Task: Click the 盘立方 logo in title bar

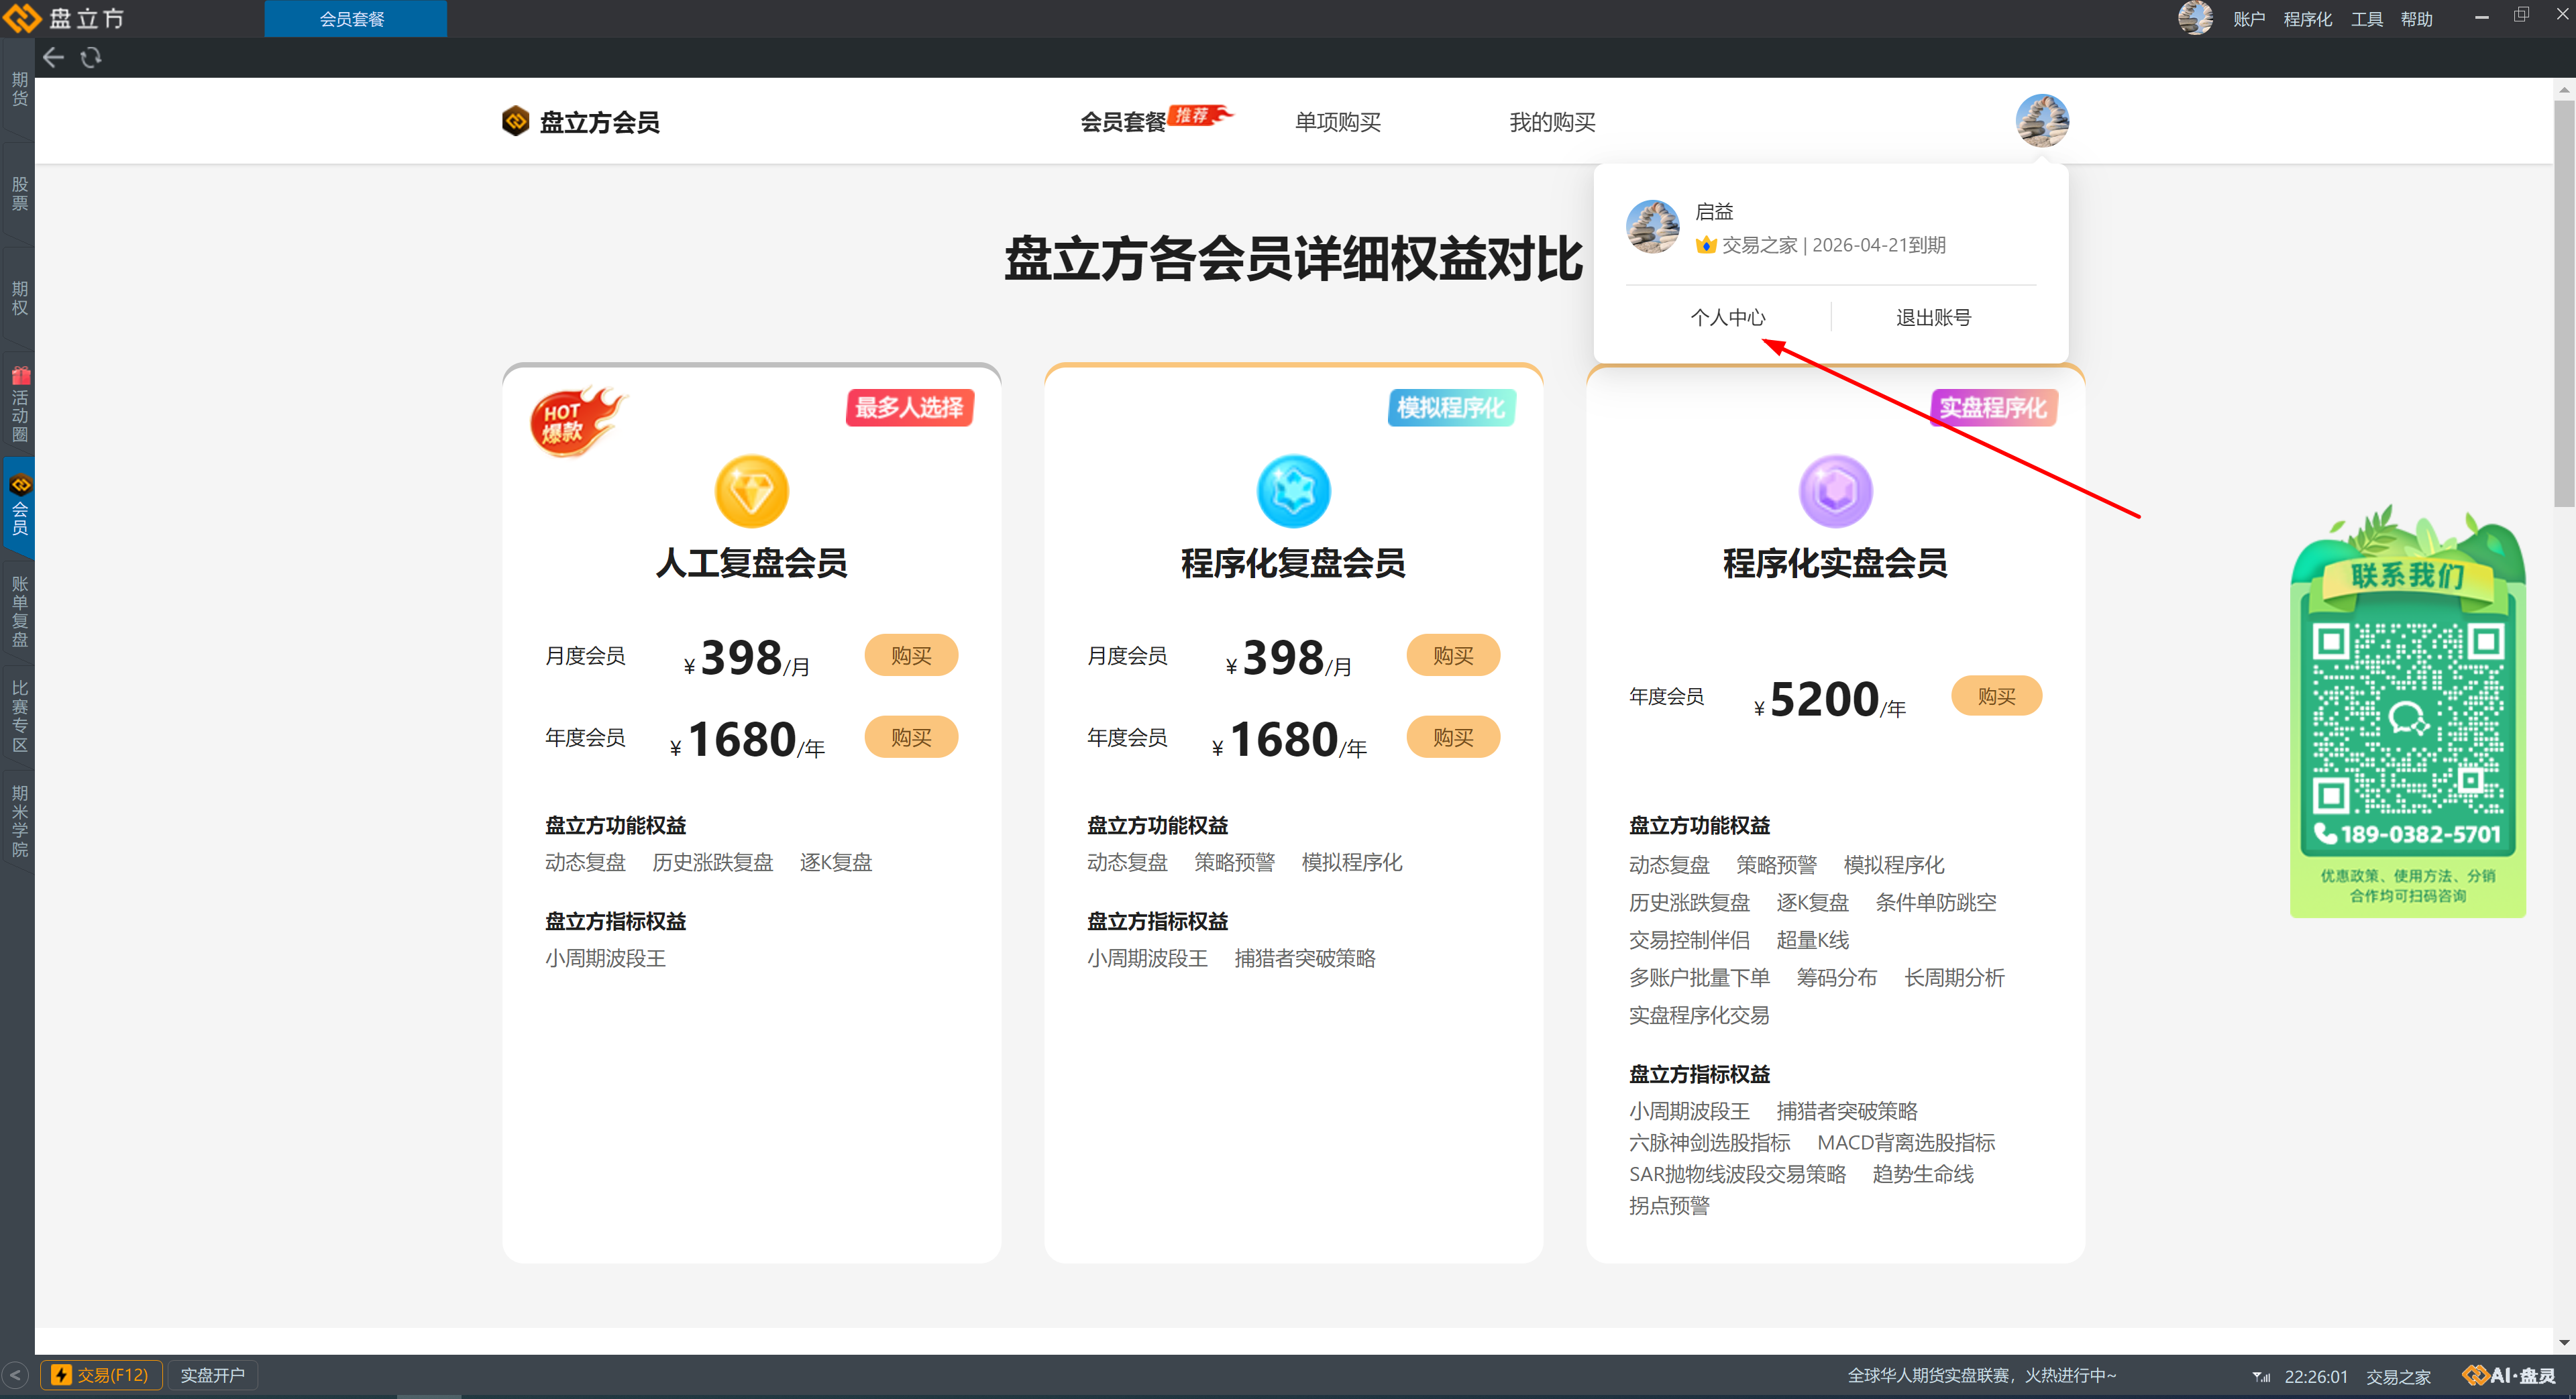Action: [65, 18]
